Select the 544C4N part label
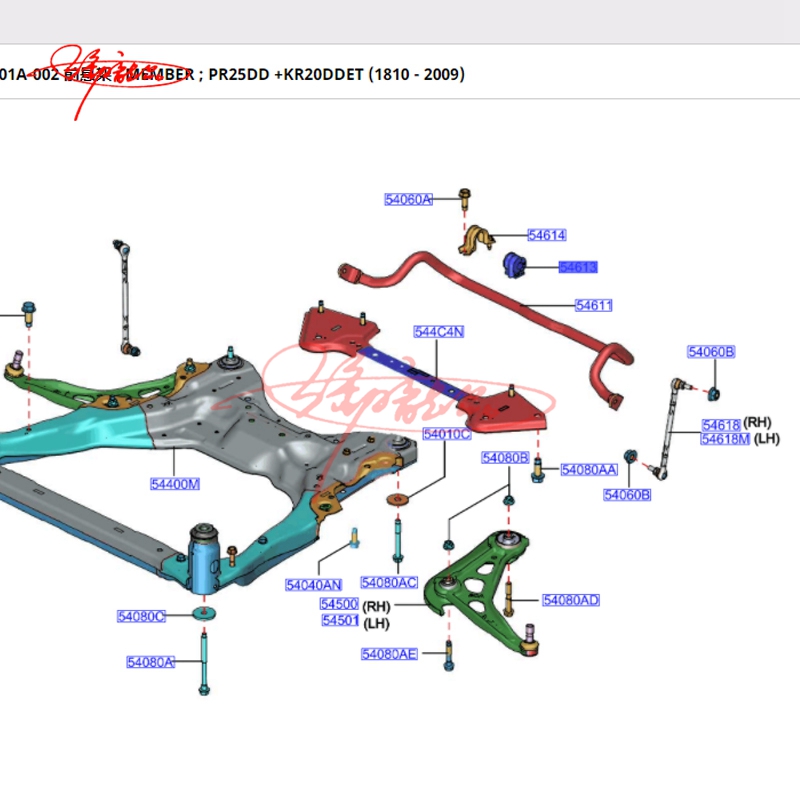This screenshot has height=800, width=800. 439,332
